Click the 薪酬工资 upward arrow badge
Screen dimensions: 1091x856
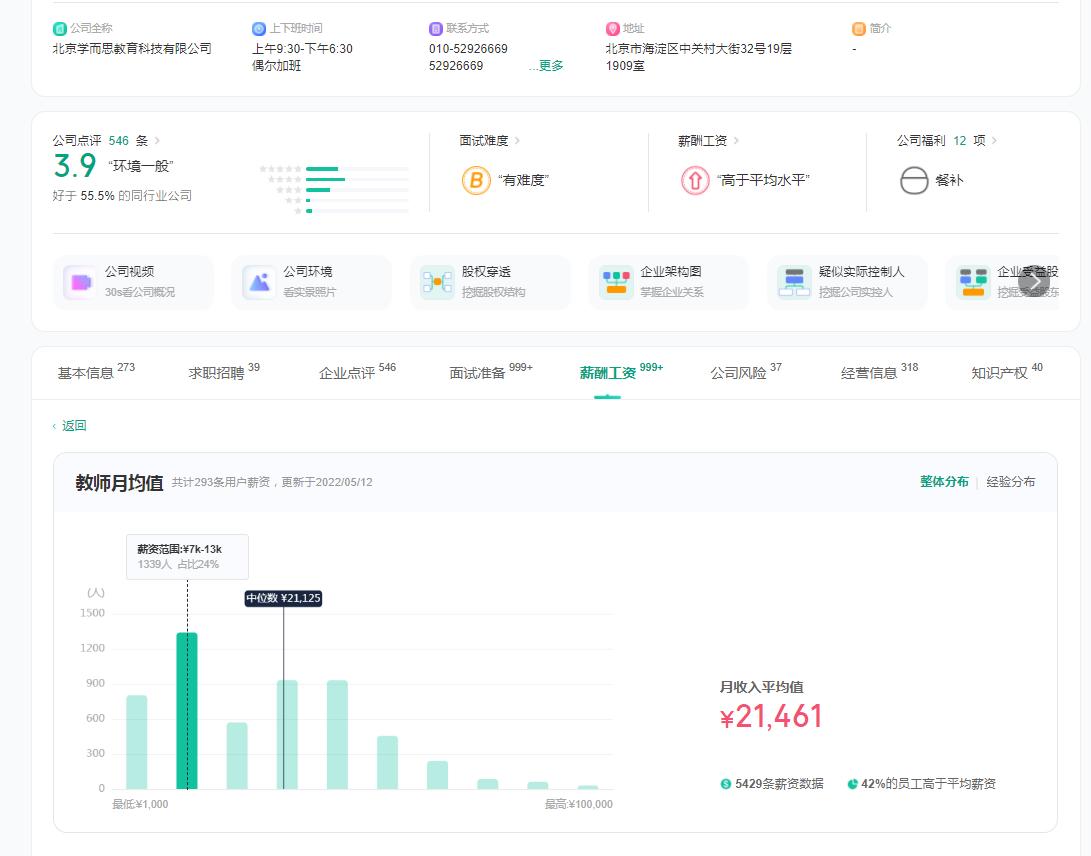tap(695, 181)
